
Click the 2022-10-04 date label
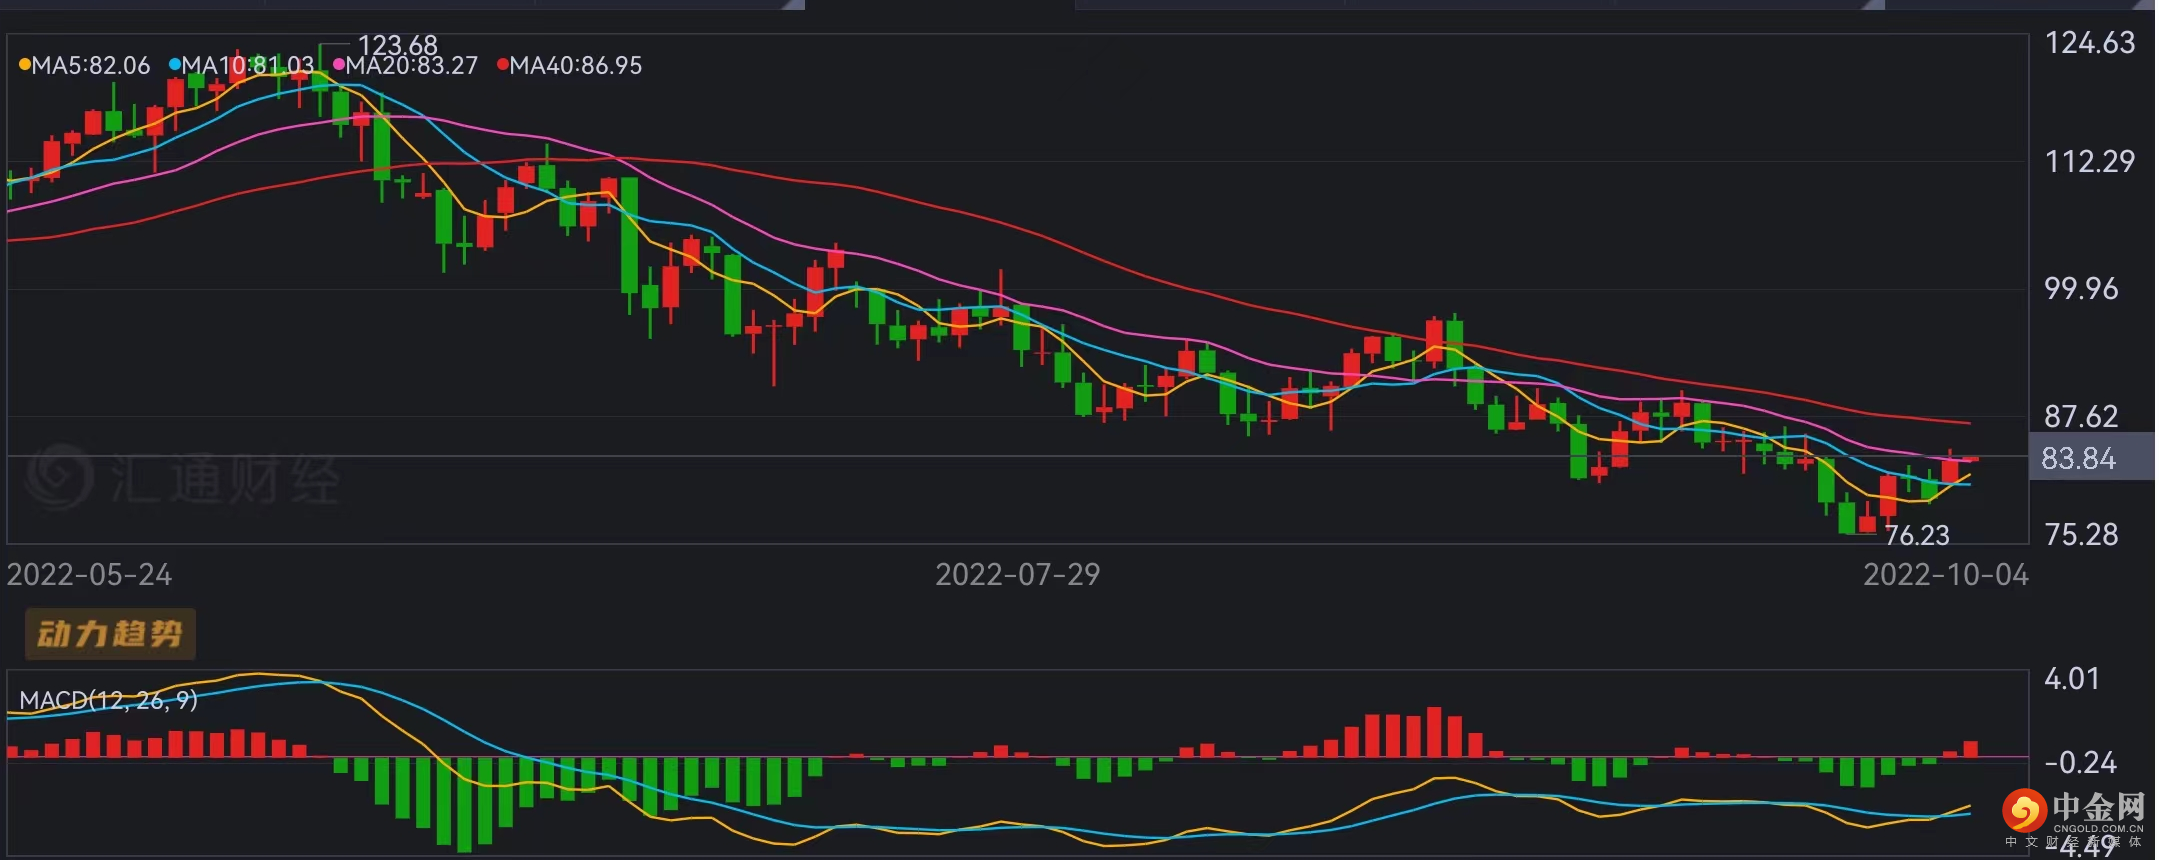pyautogui.click(x=1945, y=575)
